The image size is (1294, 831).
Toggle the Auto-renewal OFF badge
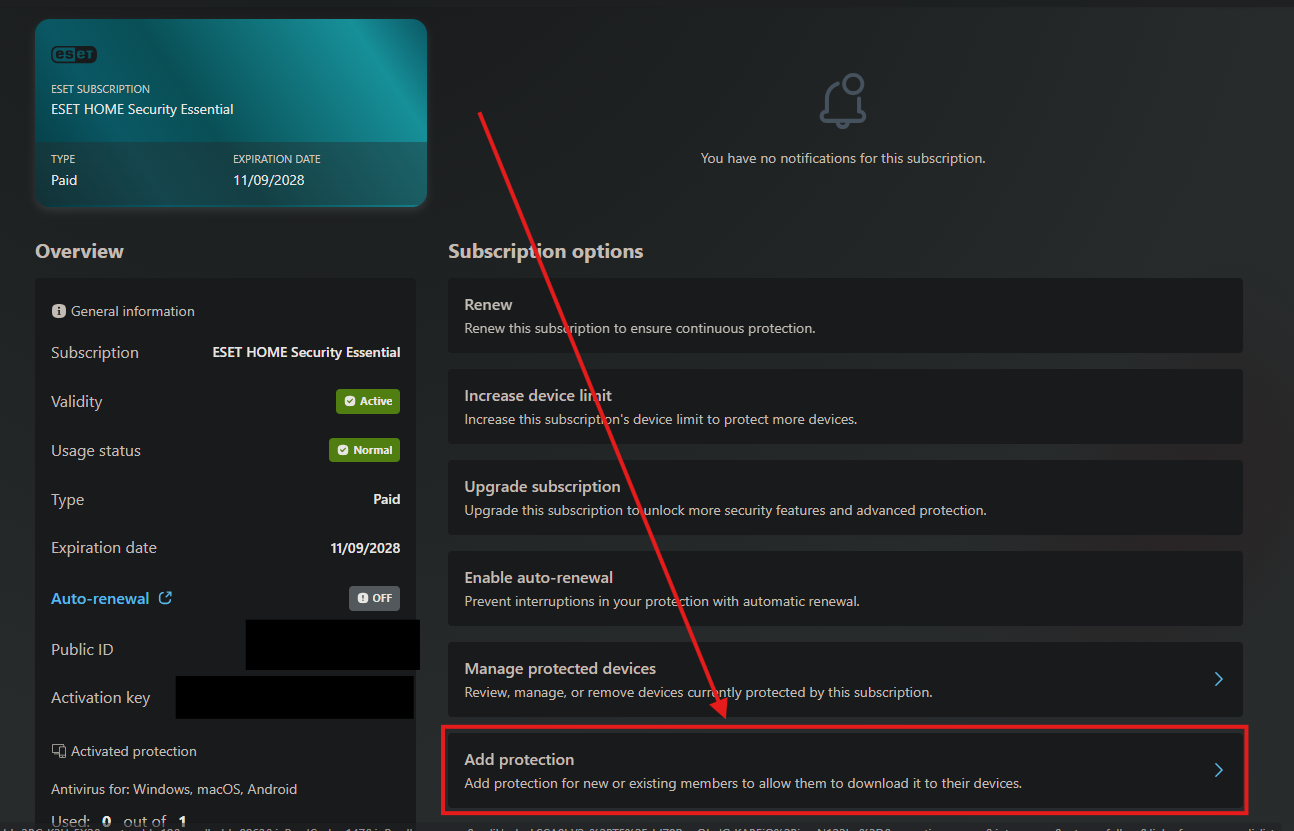click(x=374, y=598)
